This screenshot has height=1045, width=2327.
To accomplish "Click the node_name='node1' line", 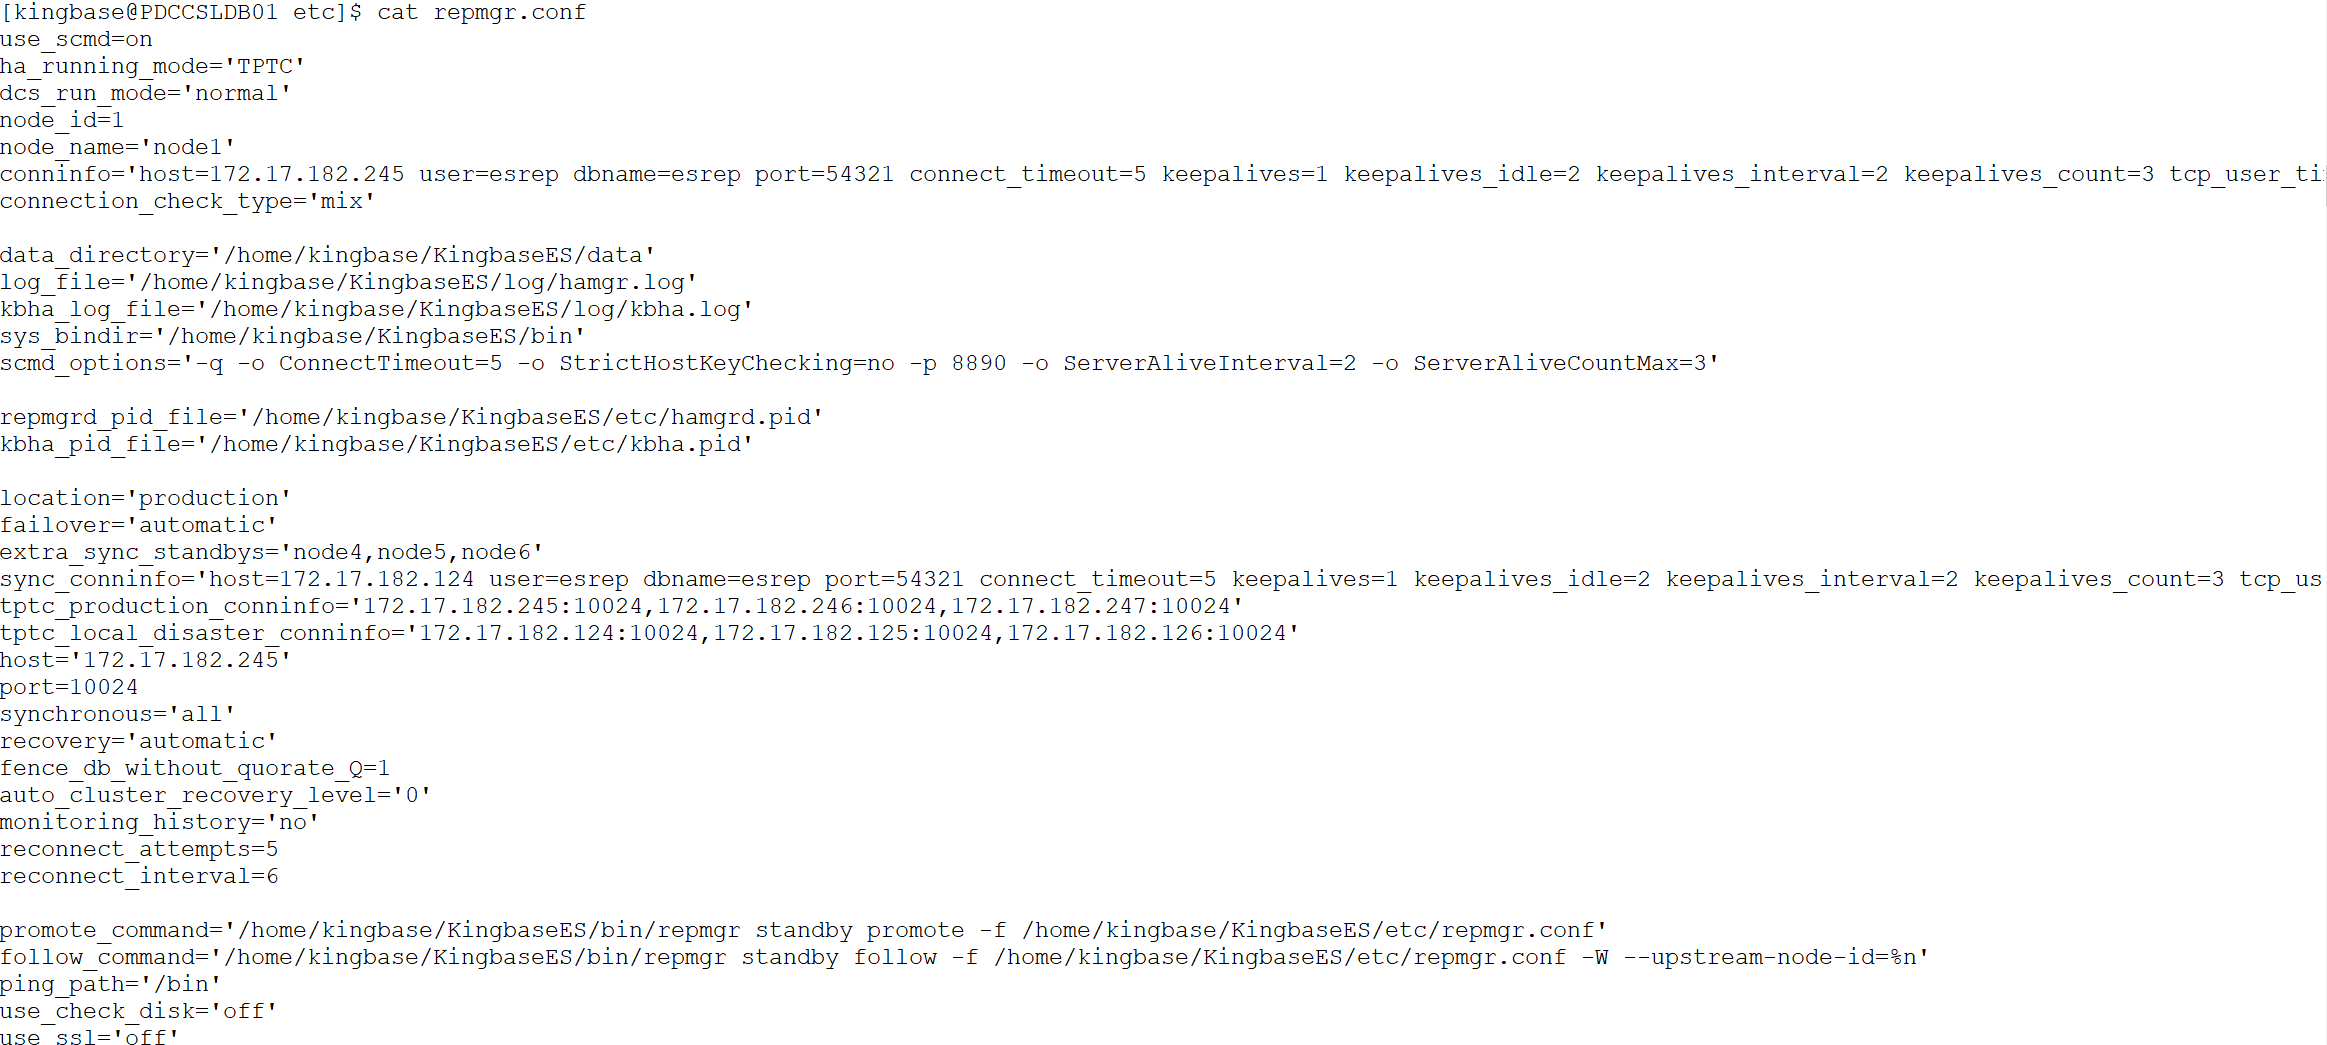I will (117, 148).
